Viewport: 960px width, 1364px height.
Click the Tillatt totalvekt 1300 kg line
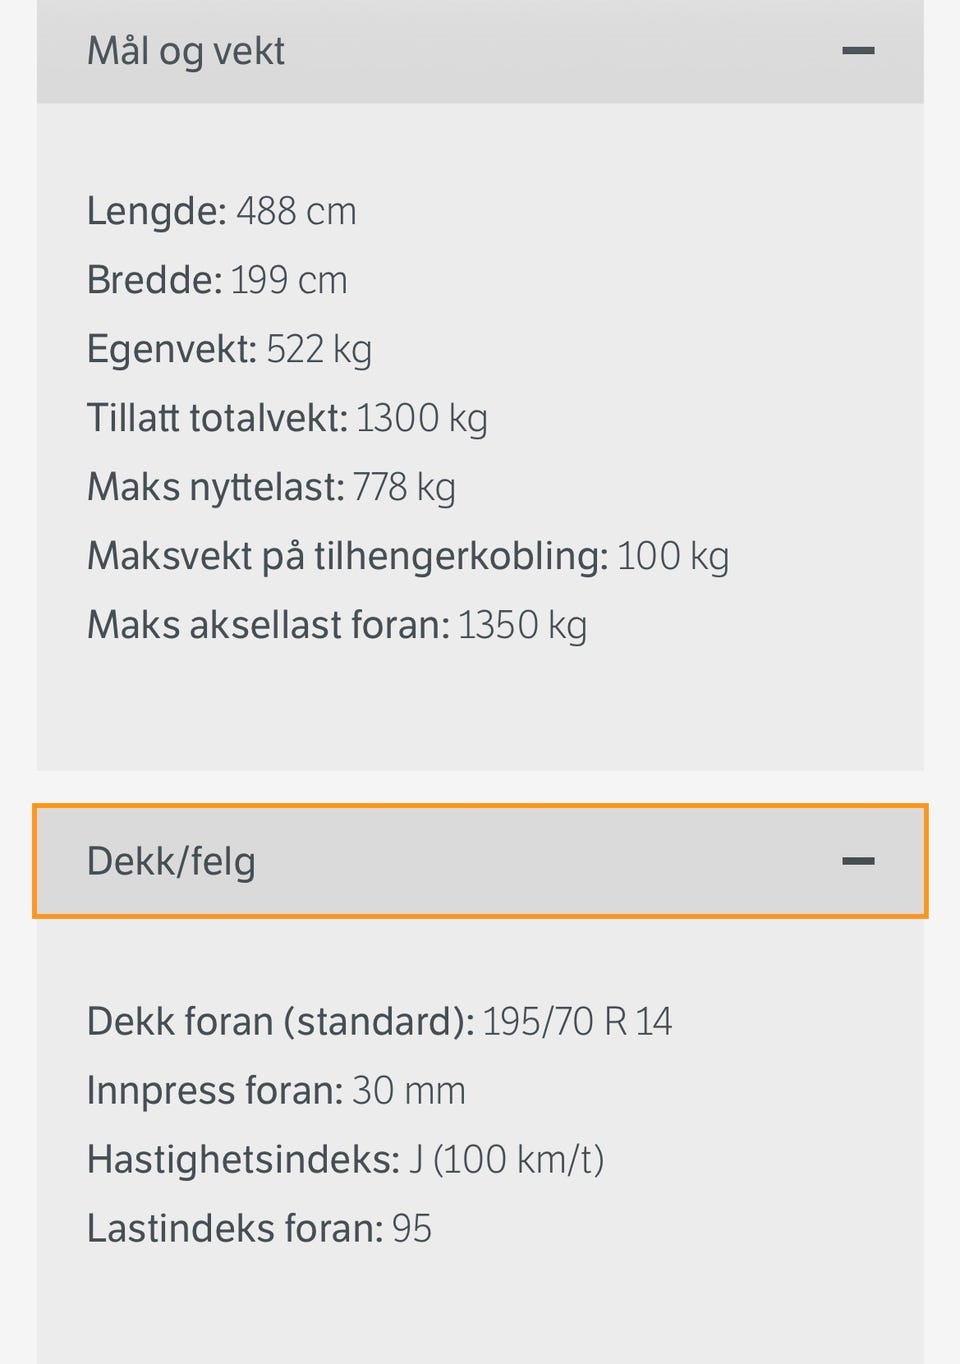click(x=287, y=418)
